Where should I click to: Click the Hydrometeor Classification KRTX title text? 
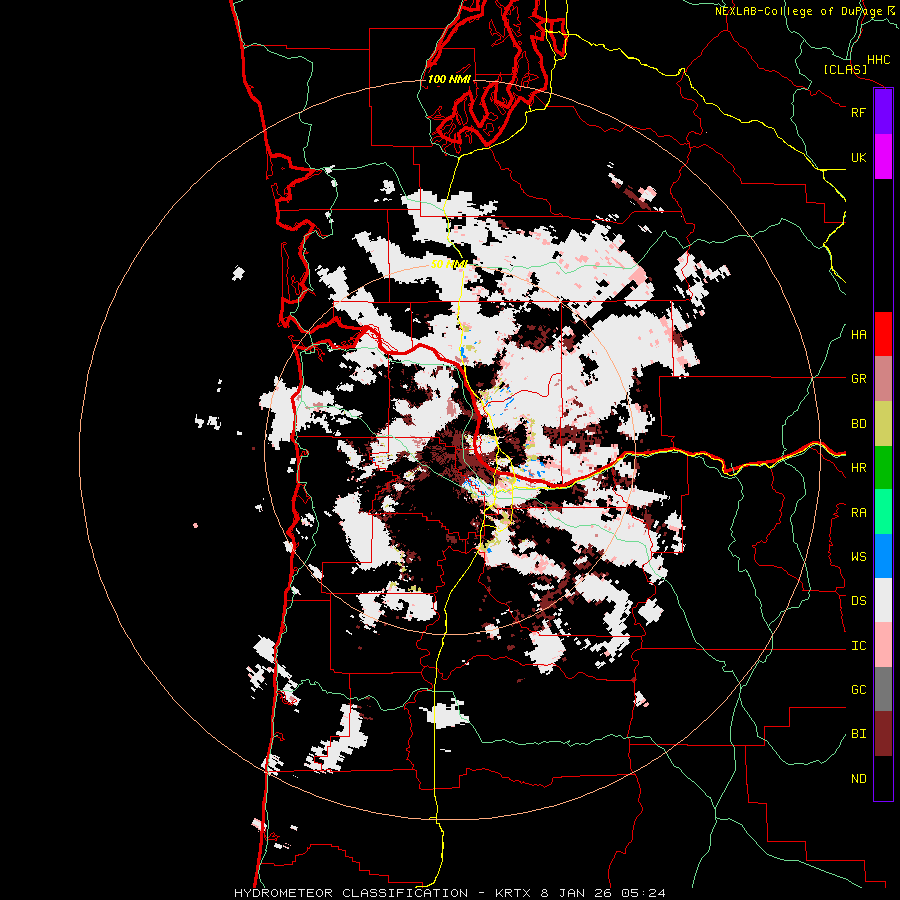450,893
